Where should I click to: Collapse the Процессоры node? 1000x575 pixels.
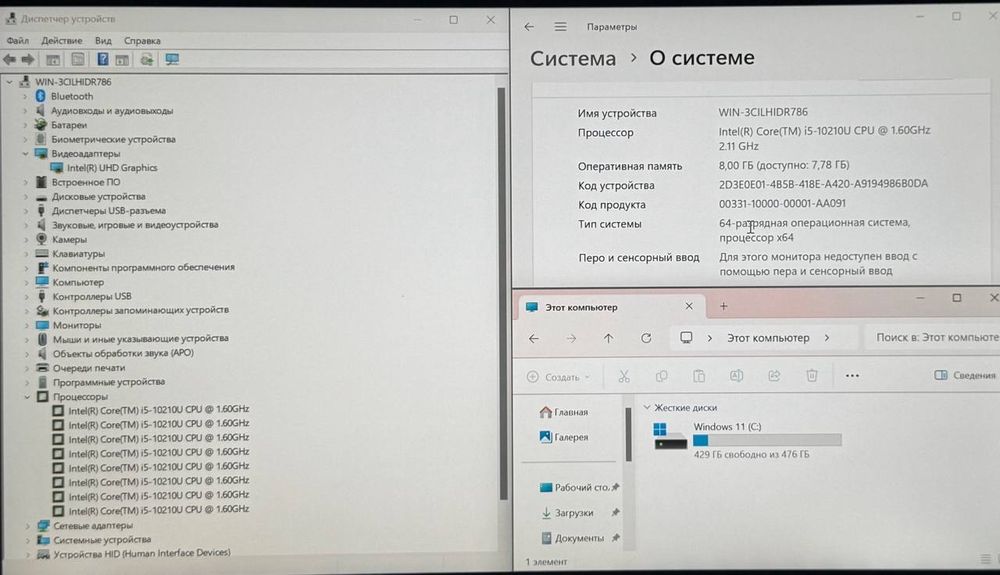27,397
